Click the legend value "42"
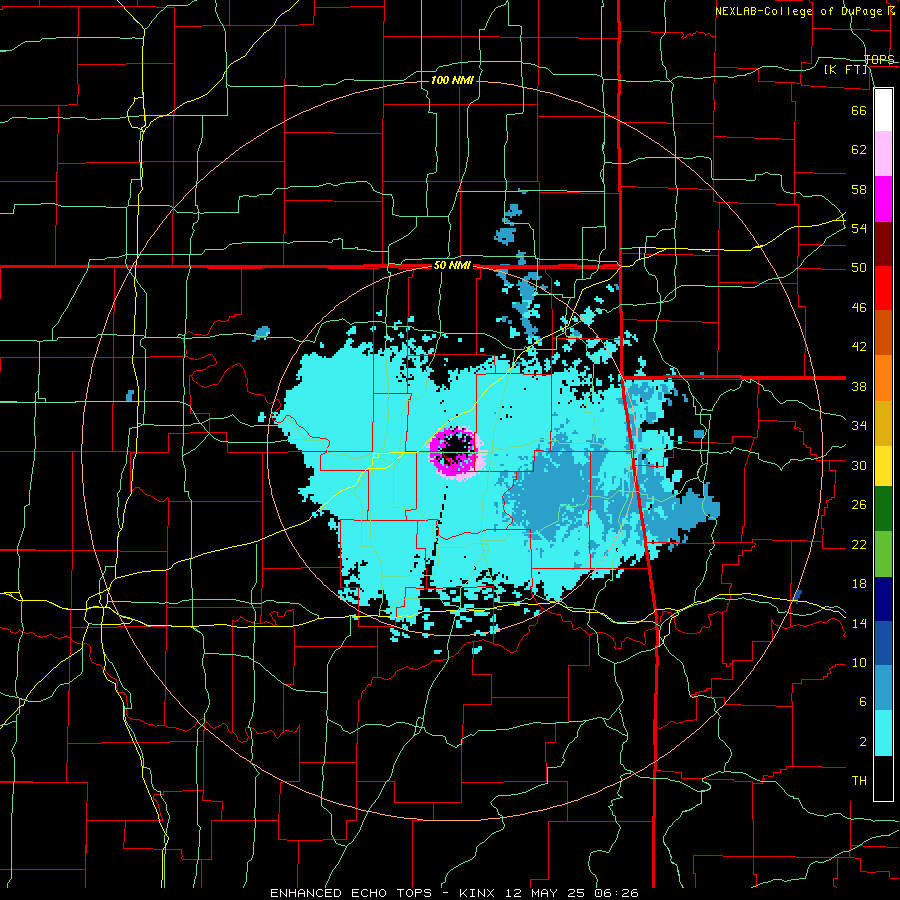Viewport: 900px width, 900px height. click(859, 347)
